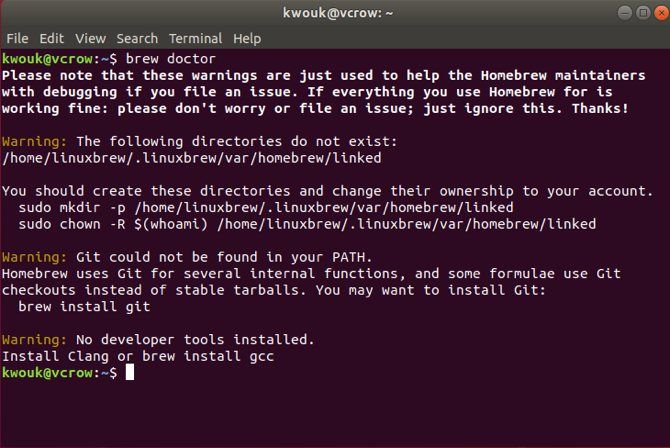
Task: Click the window title kwouk@vcrow: ~
Action: (335, 14)
